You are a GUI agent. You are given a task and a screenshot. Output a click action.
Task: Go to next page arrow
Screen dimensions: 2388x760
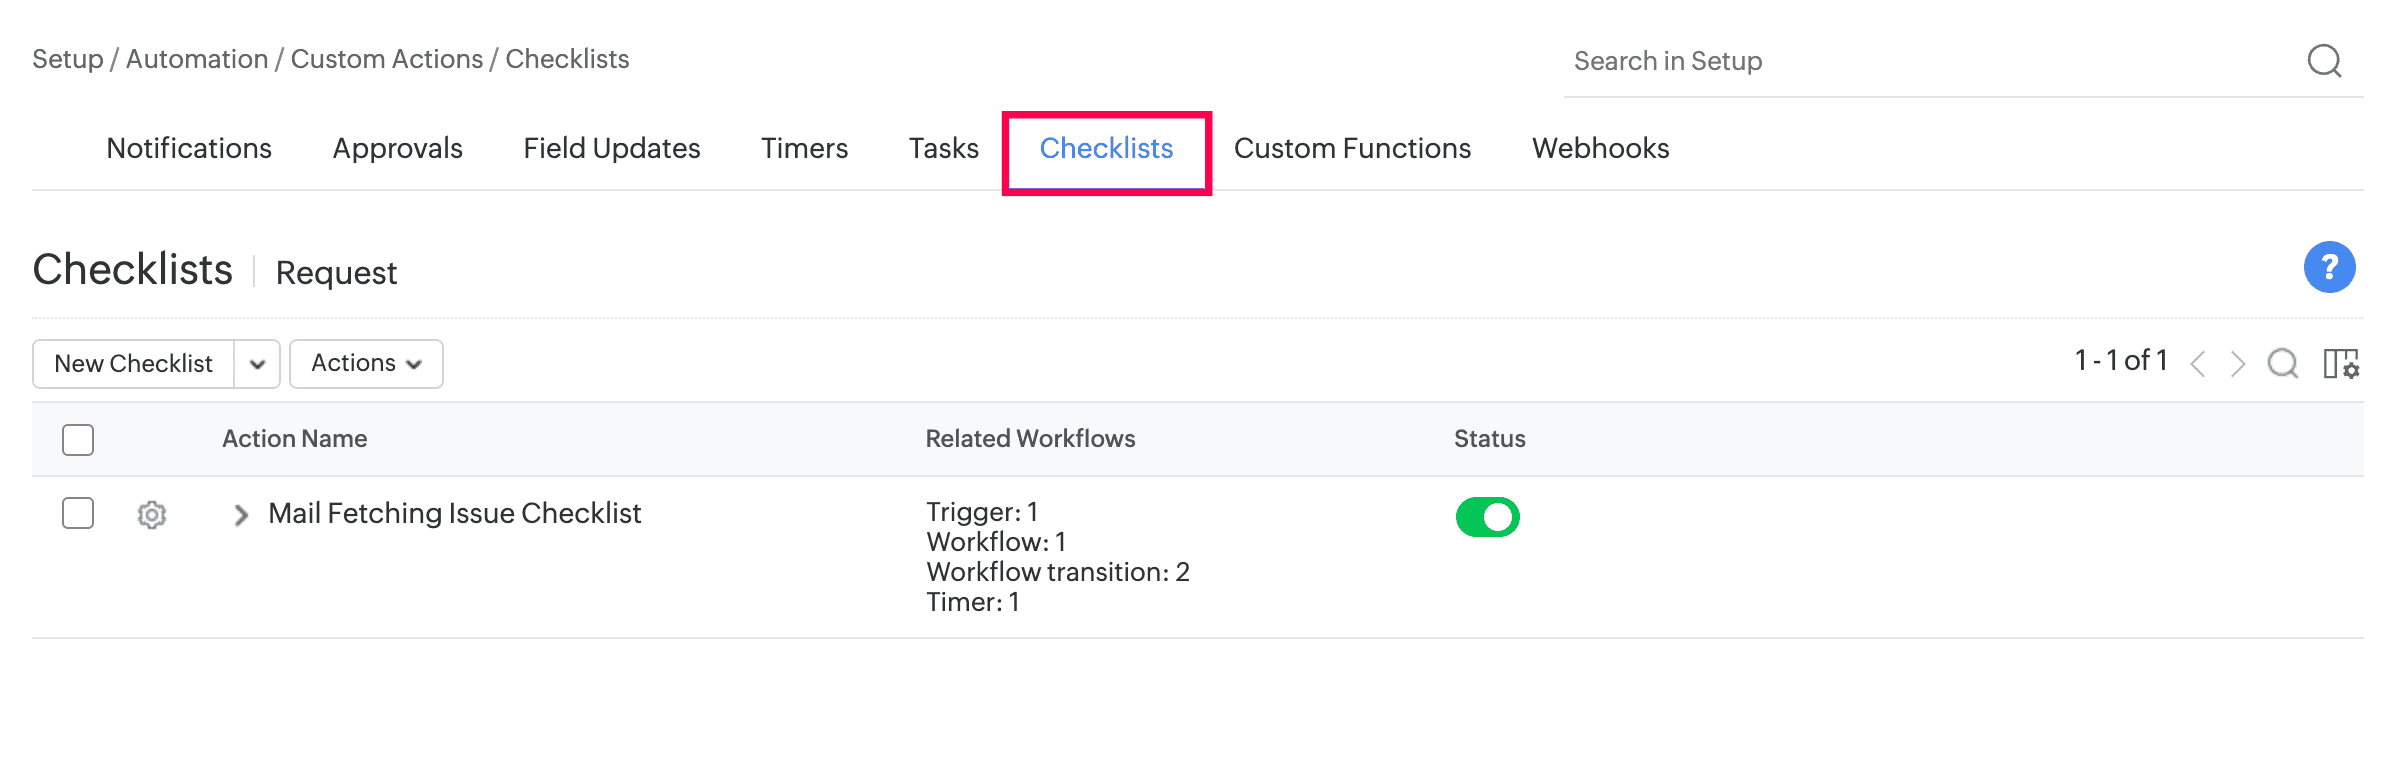[x=2238, y=364]
